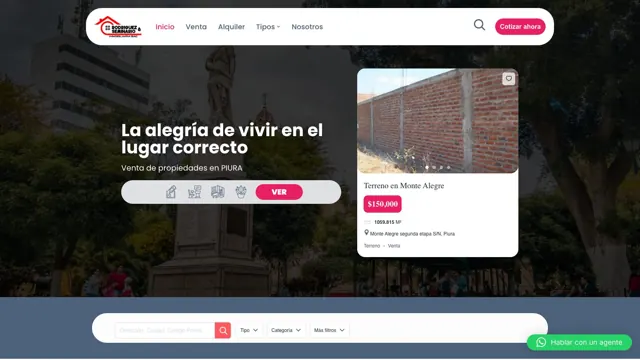
Task: Focus the address search input field
Action: (165, 330)
